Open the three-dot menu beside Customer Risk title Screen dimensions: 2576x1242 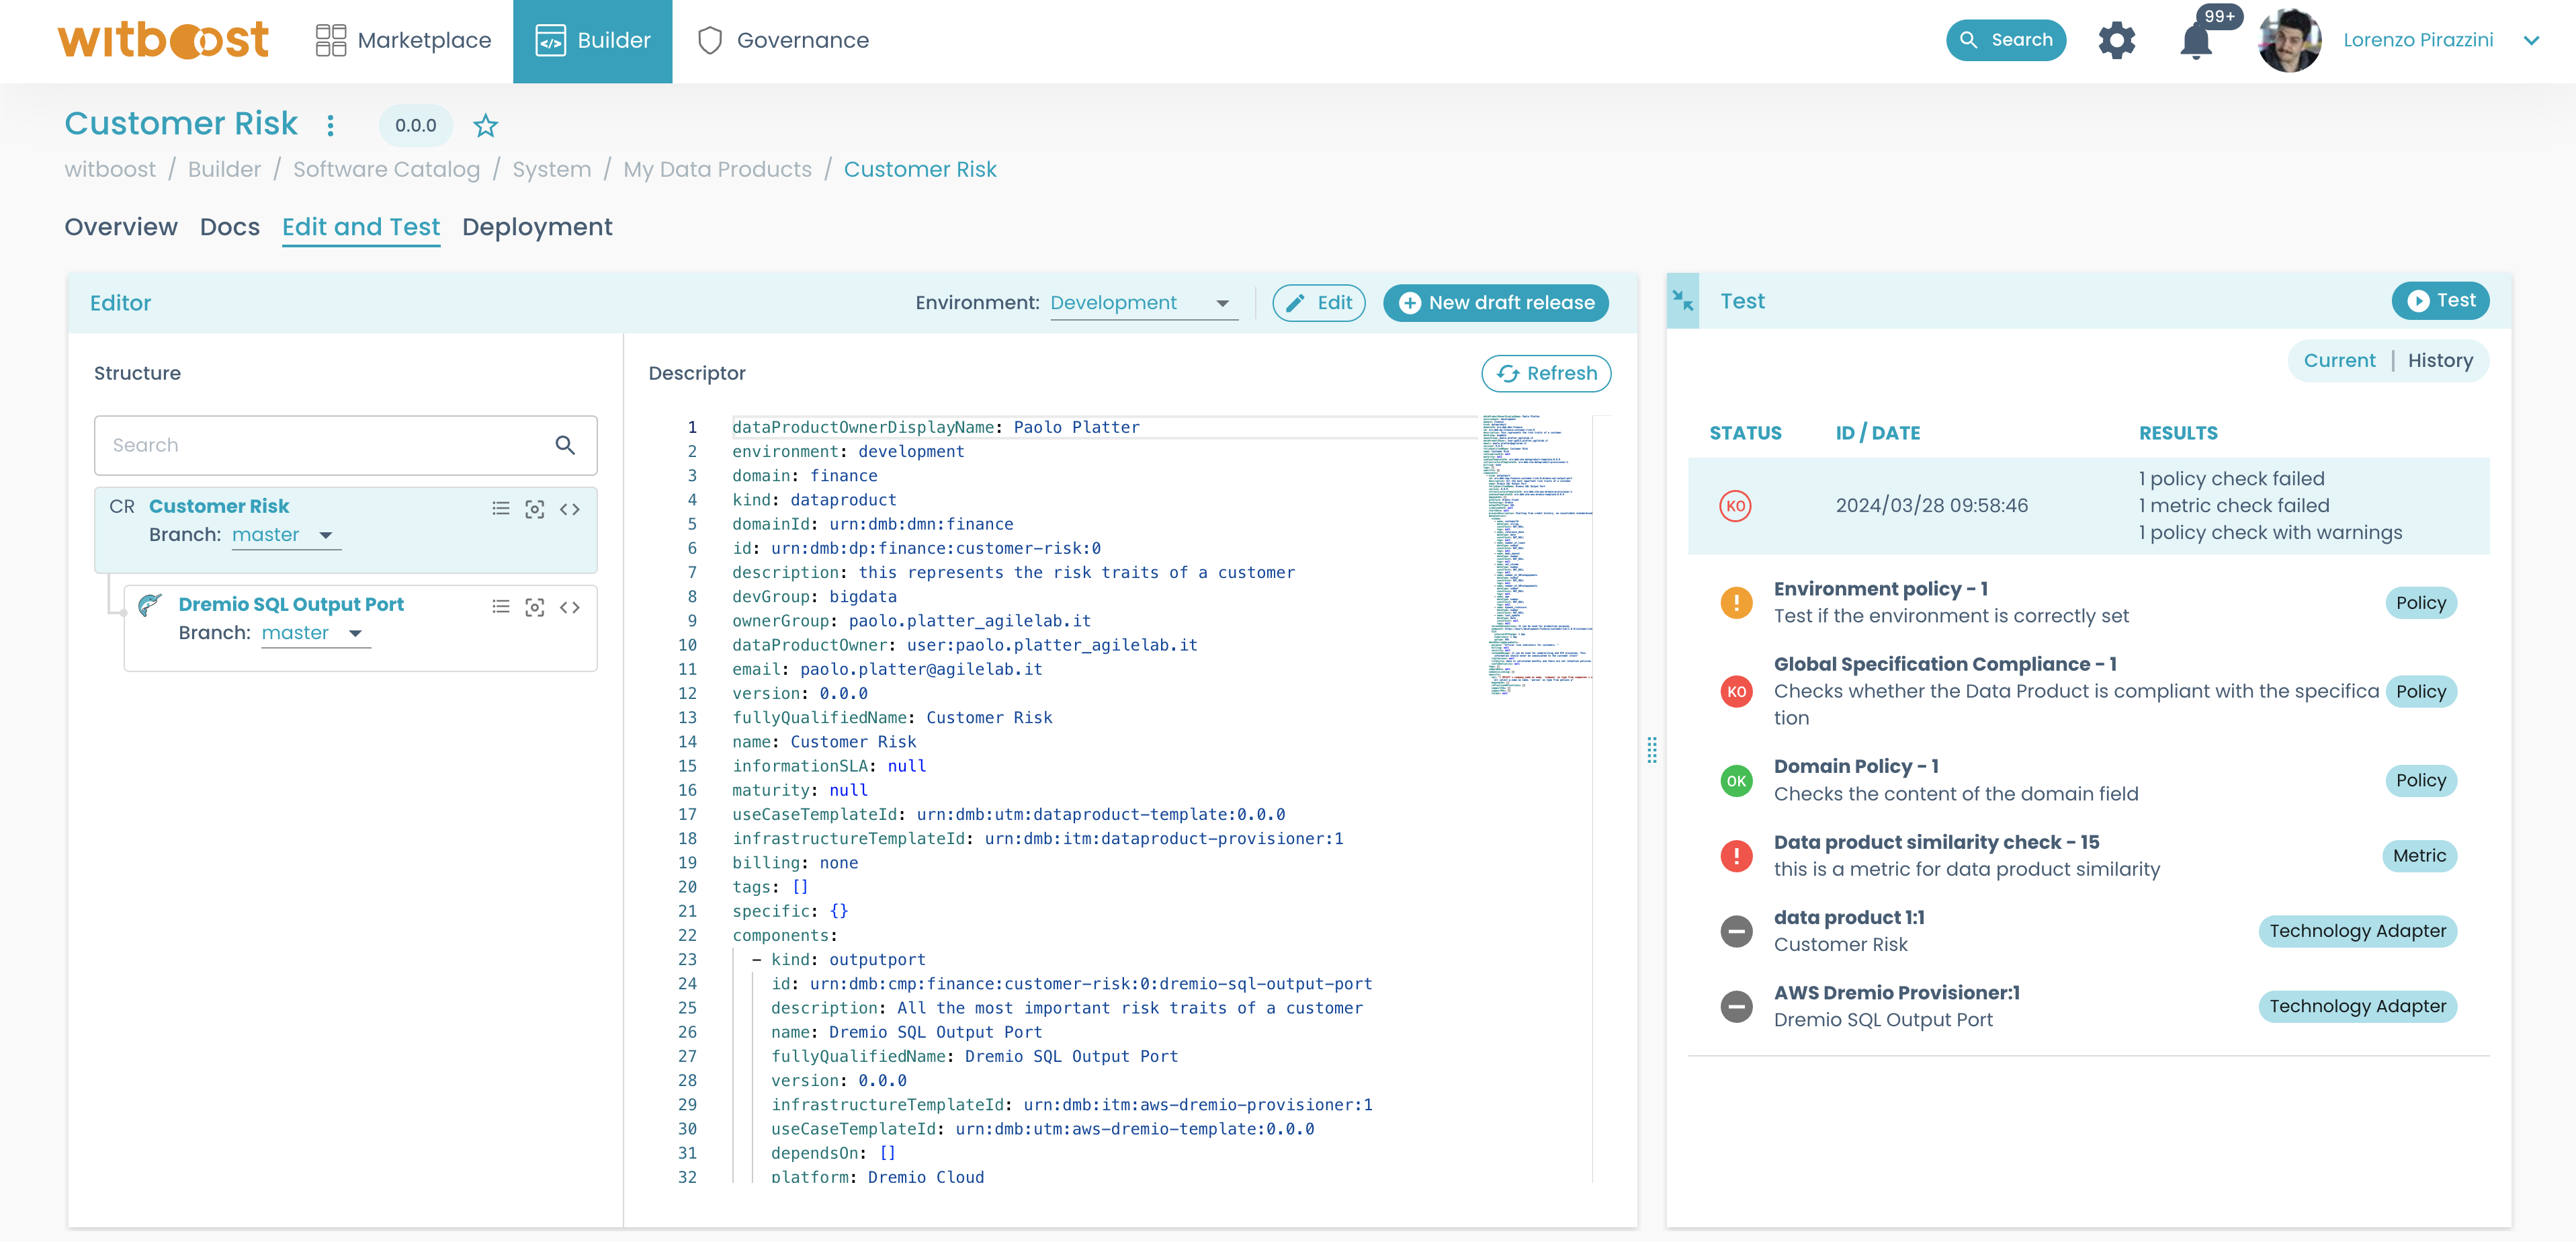point(331,126)
